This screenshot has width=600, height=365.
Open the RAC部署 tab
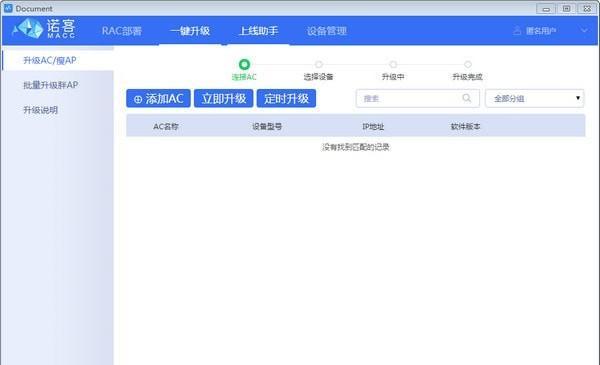click(122, 31)
